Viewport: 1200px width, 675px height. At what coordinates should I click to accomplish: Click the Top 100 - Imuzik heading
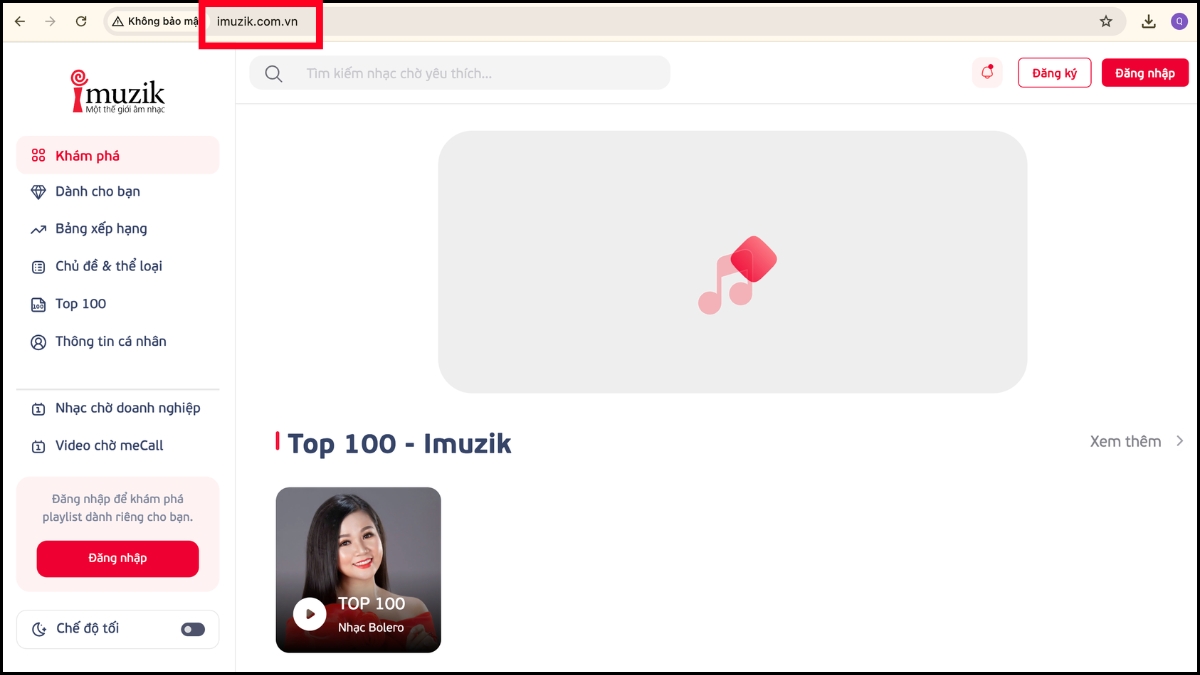(x=399, y=444)
